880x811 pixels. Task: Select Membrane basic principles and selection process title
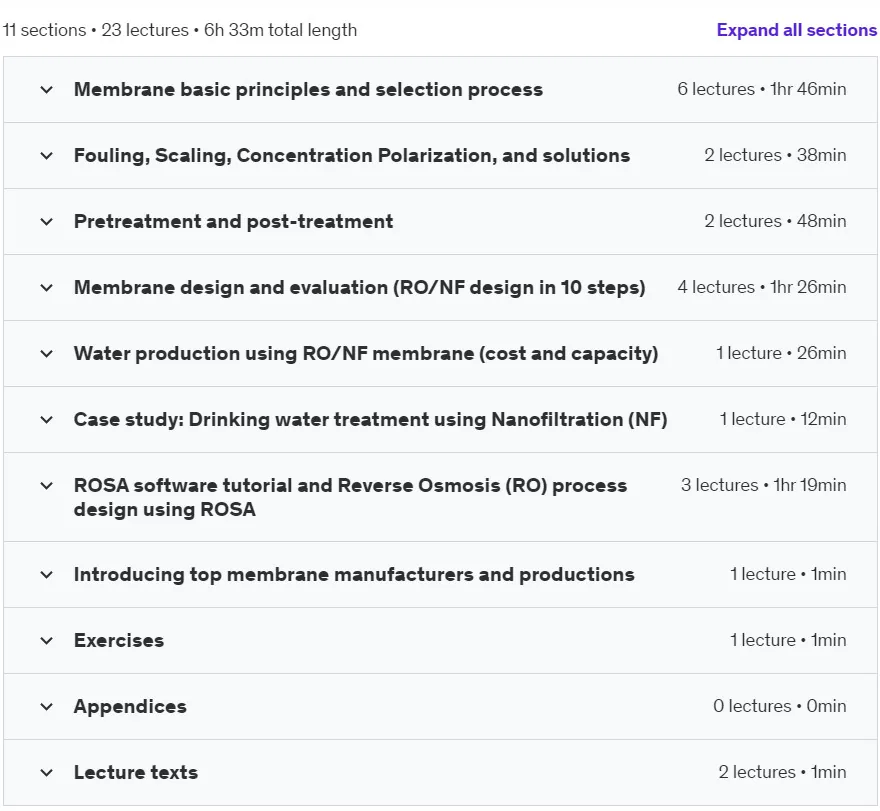[308, 90]
